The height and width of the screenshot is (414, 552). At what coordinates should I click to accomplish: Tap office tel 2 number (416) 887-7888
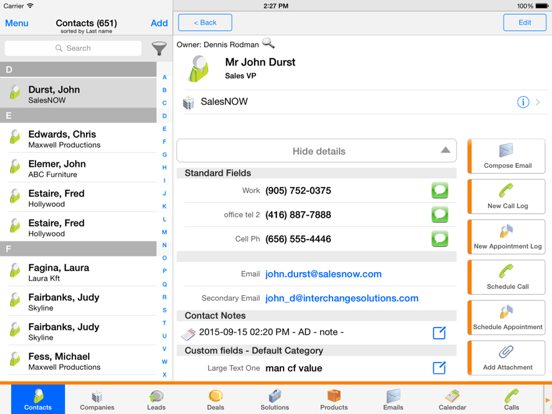(298, 215)
